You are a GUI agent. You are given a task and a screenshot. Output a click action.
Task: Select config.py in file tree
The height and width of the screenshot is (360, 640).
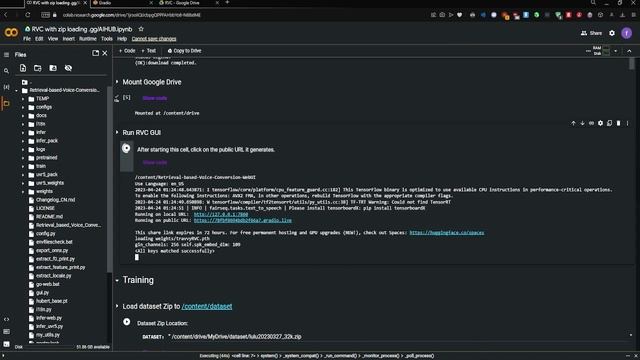(45, 233)
